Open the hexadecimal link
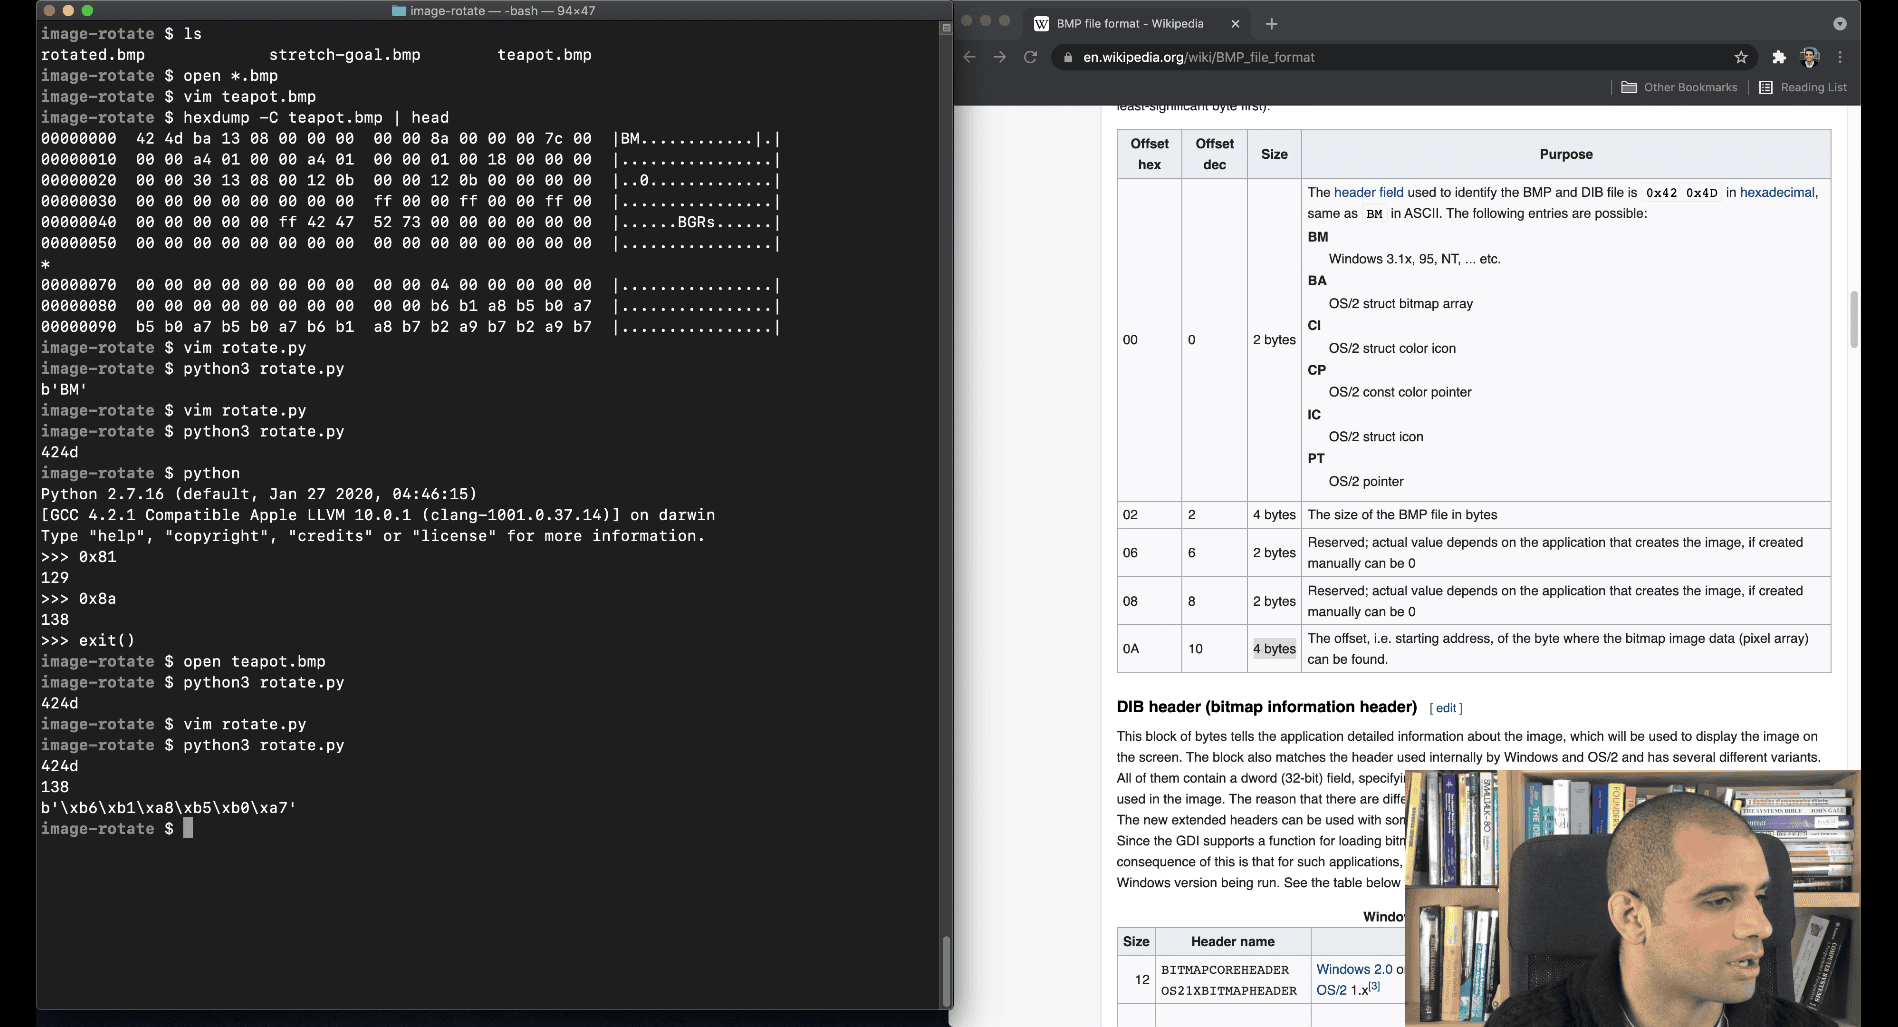1898x1027 pixels. [x=1777, y=192]
